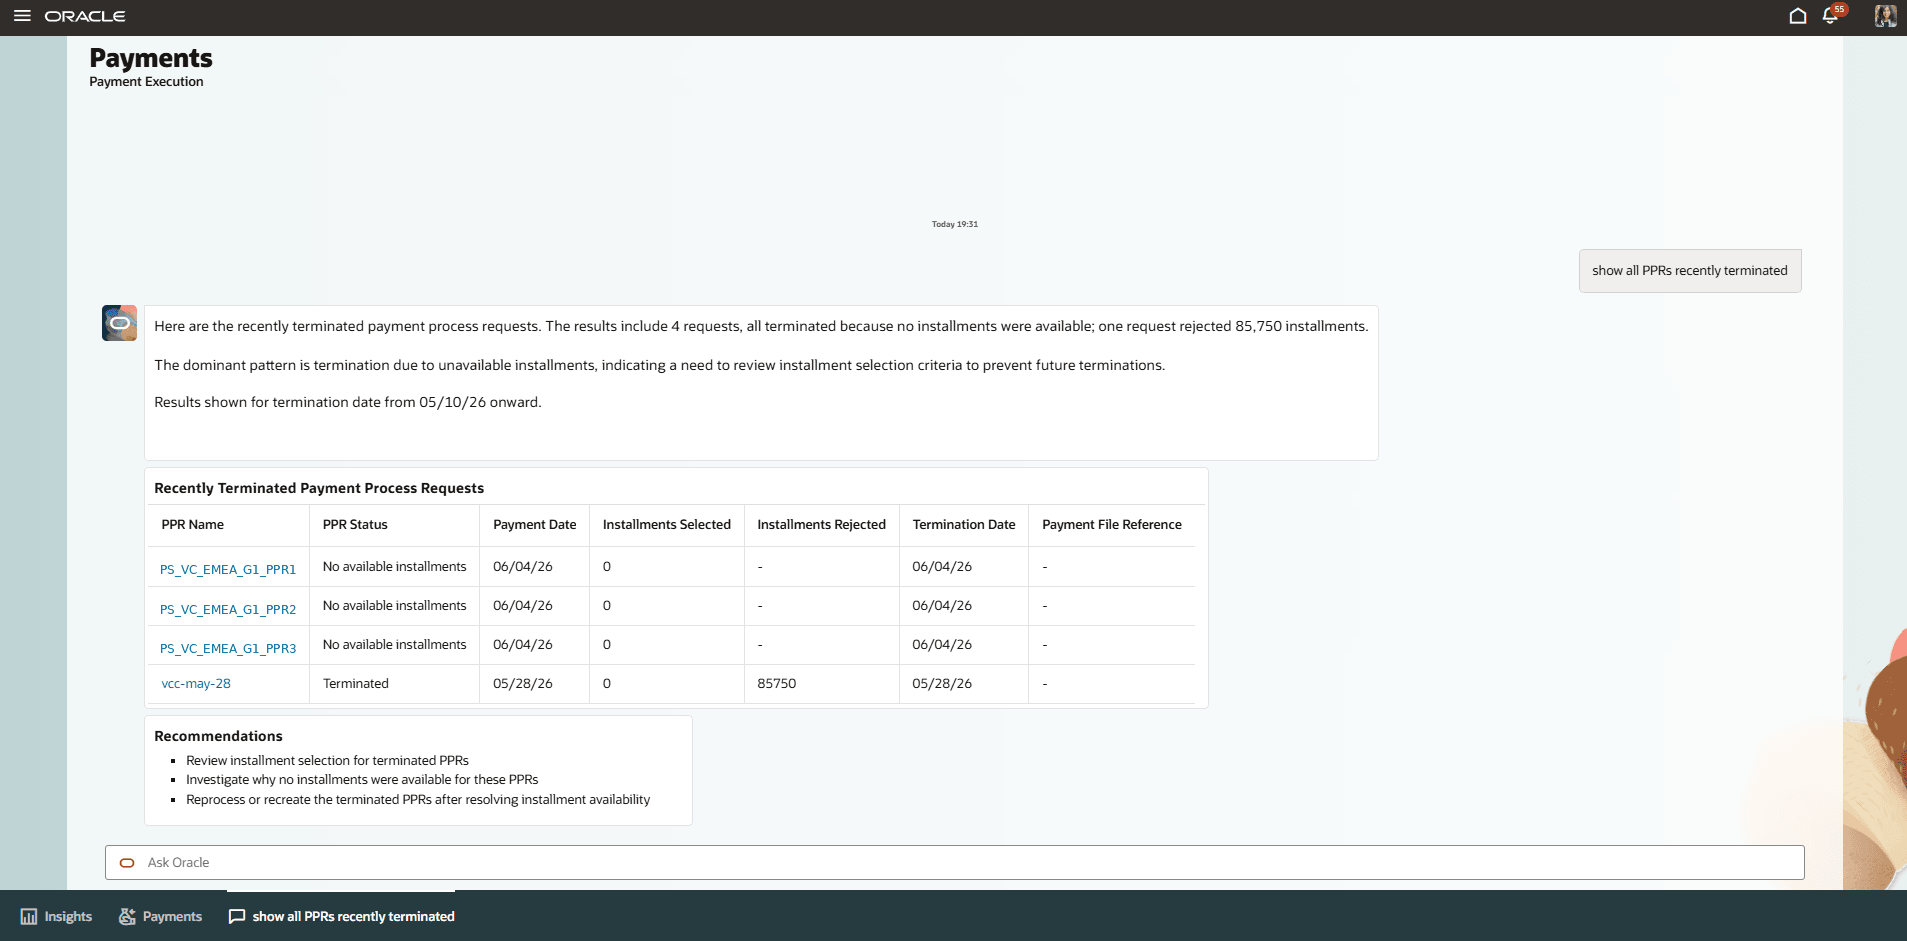The image size is (1907, 941).
Task: Open the PS_VC_EMEA_G1_PPR3 link
Action: [228, 648]
